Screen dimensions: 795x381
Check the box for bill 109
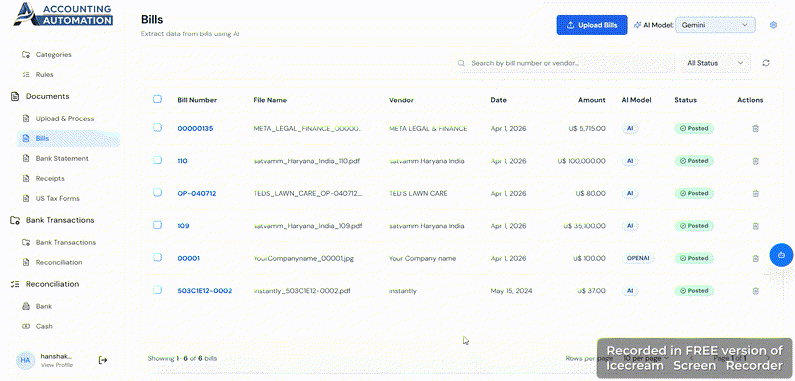(157, 225)
